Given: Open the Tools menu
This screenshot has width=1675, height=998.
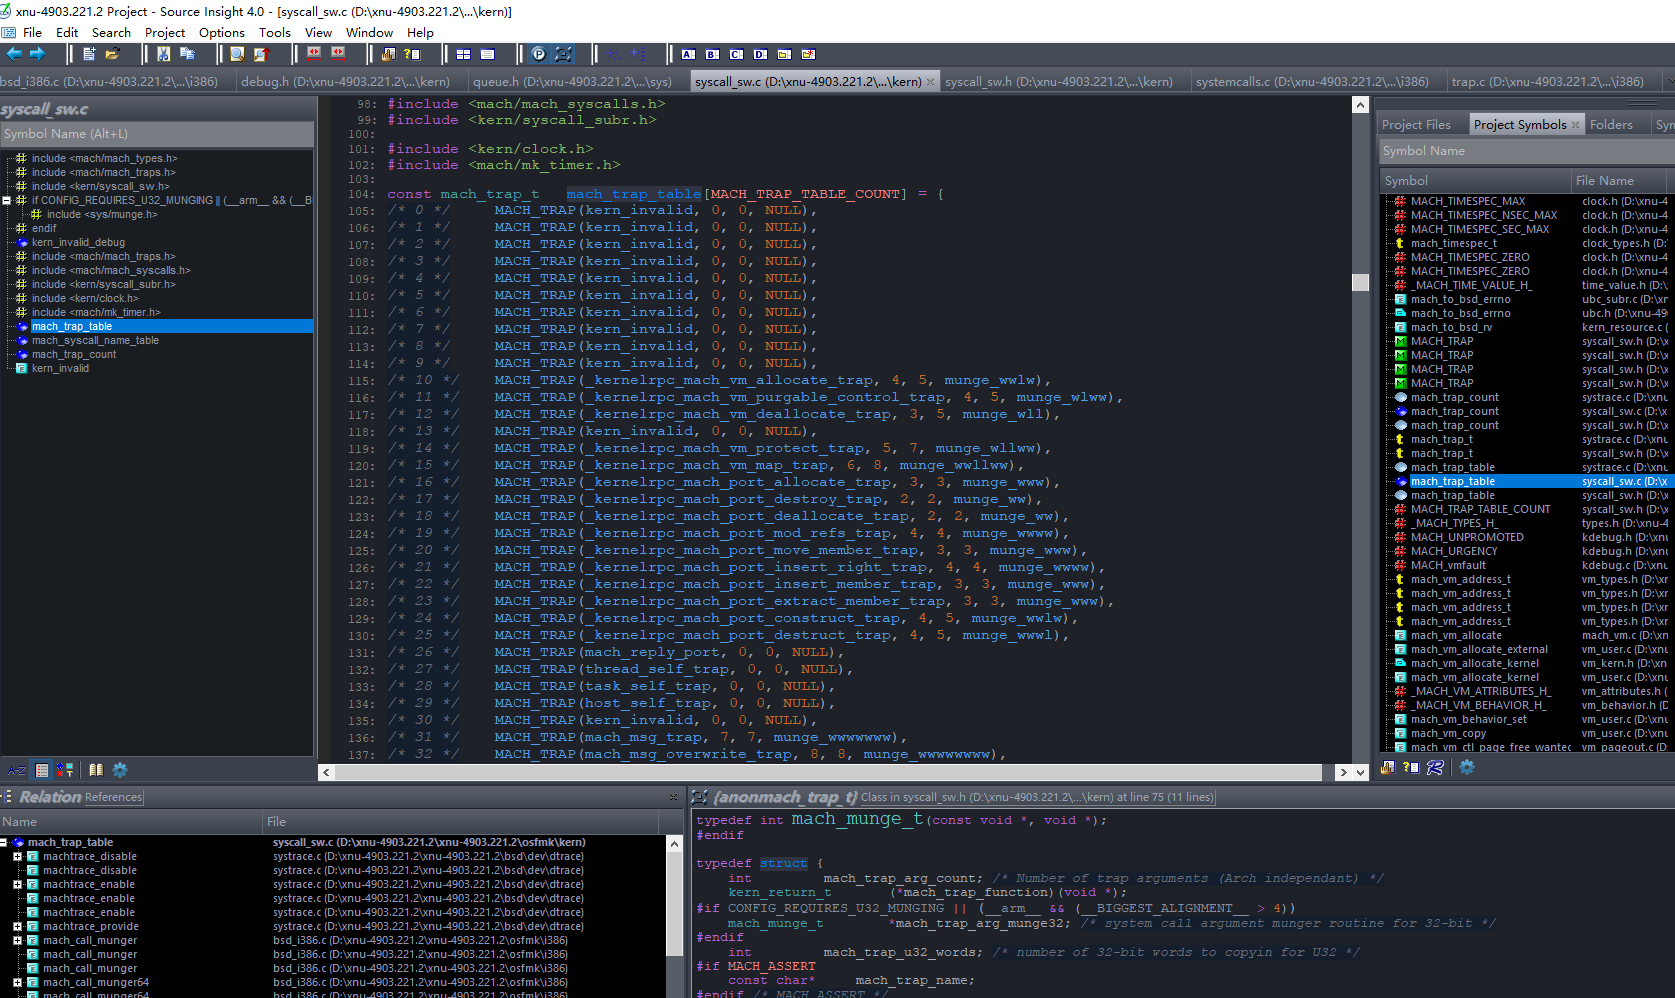Looking at the screenshot, I should [x=275, y=32].
